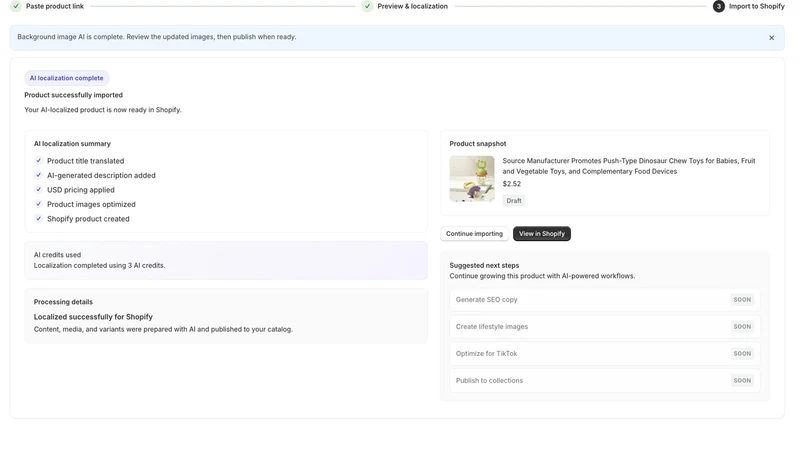Screen dimensions: 800x450
Task: Click the USD pricing applied checkmark
Action: (x=38, y=189)
